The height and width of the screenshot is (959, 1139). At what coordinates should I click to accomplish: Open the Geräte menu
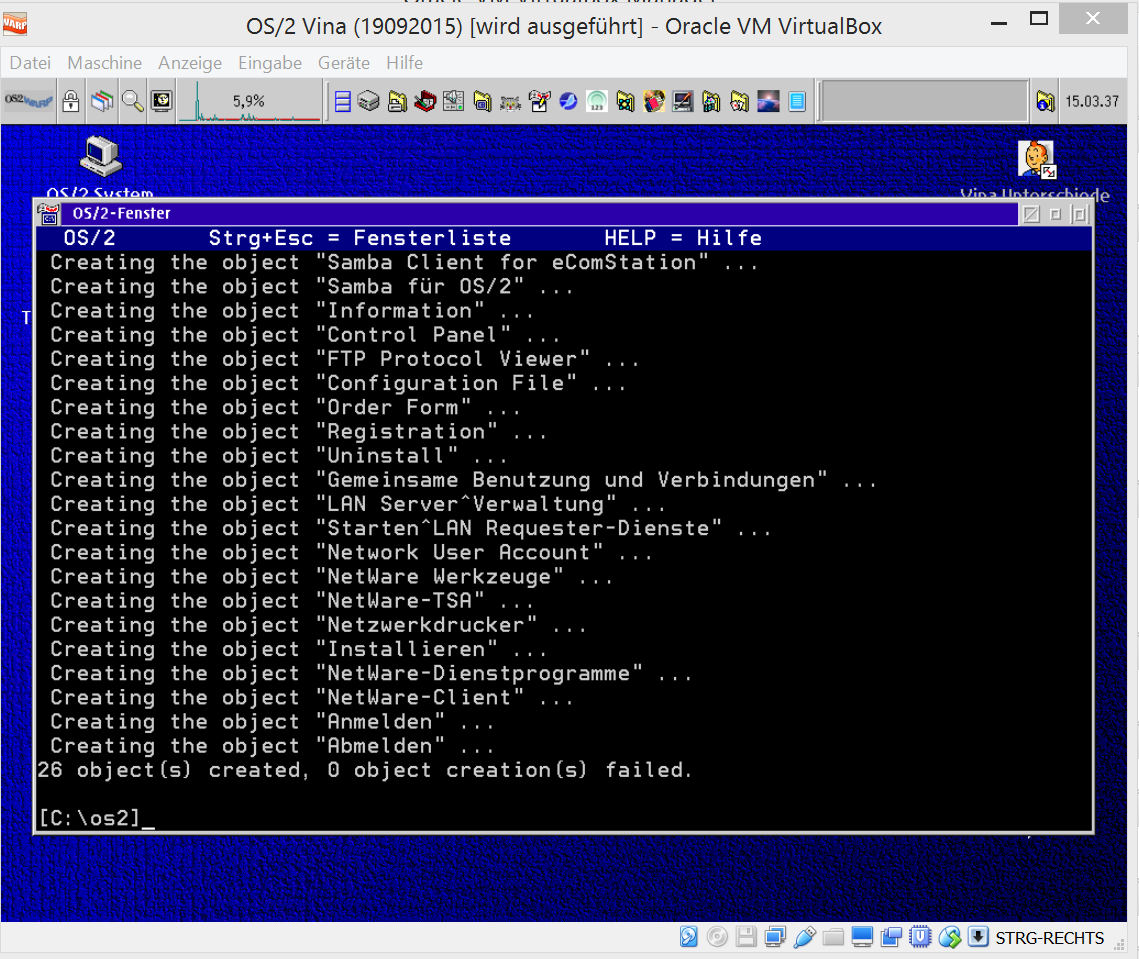(344, 63)
